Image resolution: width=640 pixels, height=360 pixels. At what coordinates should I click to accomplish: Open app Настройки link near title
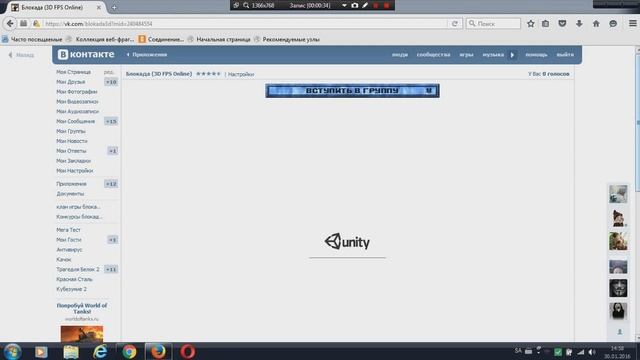[241, 74]
